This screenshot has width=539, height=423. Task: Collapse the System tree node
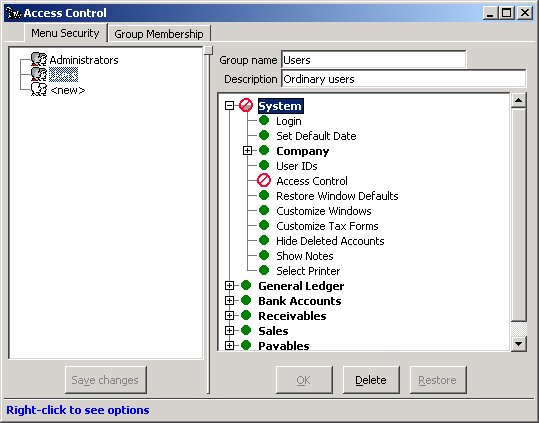pos(229,105)
